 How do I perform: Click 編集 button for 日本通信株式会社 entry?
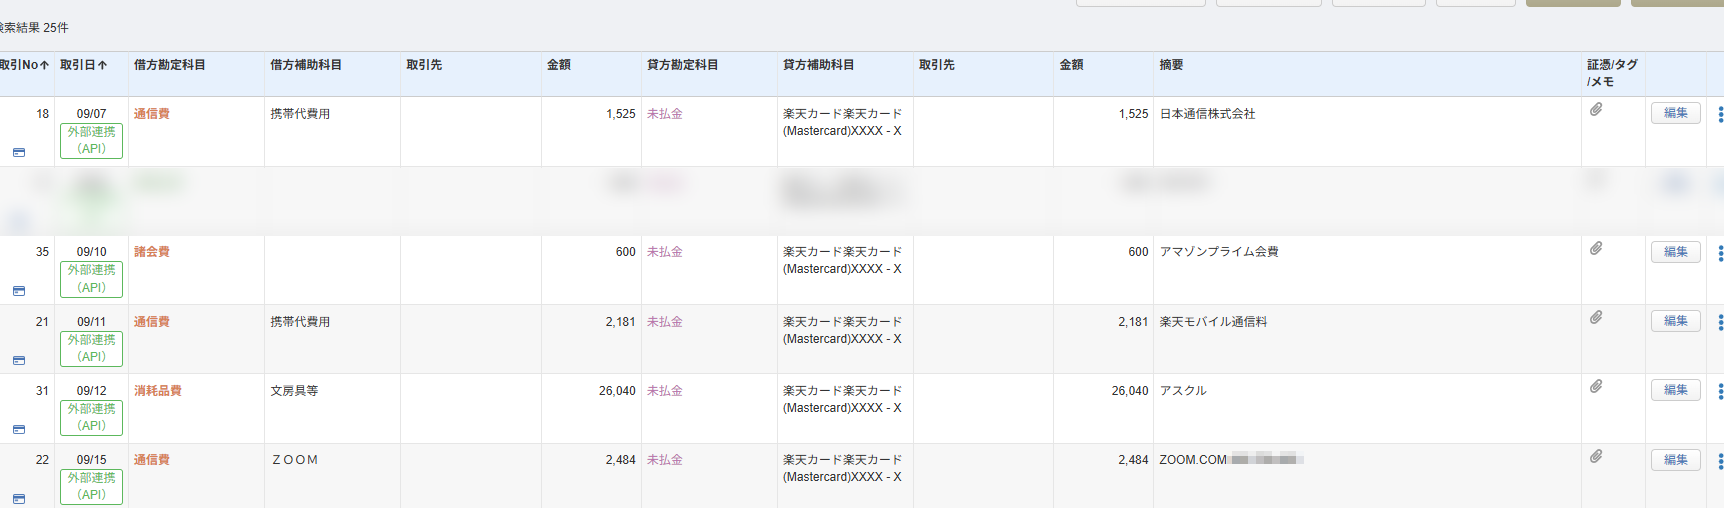click(1675, 113)
